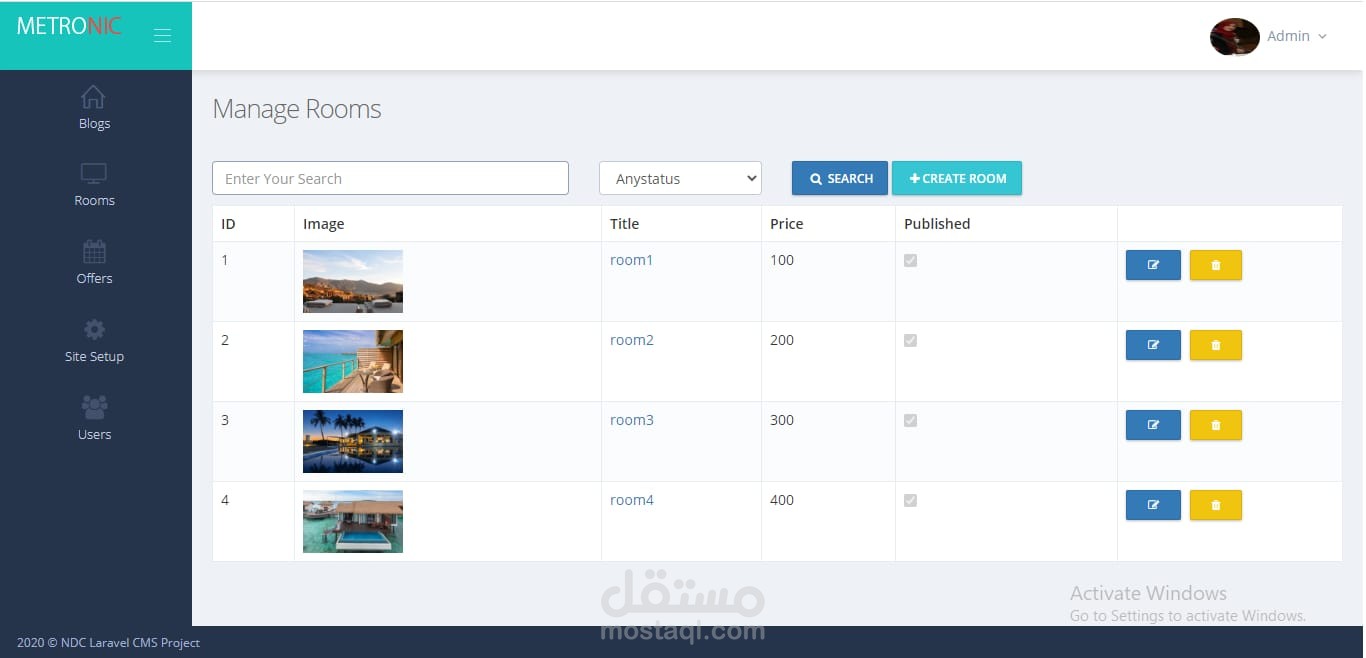This screenshot has width=1366, height=658.
Task: Toggle the Published checkbox for room2
Action: pyautogui.click(x=910, y=340)
